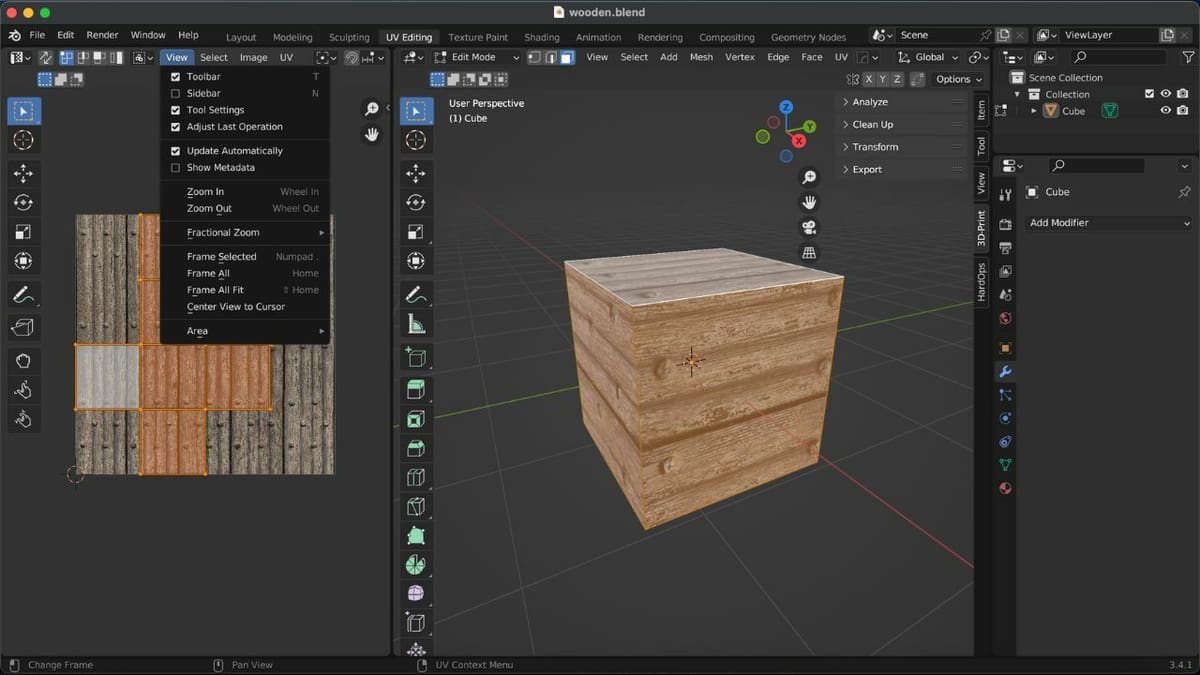This screenshot has height=675, width=1200.
Task: Open Material properties tab icon
Action: click(x=1005, y=489)
